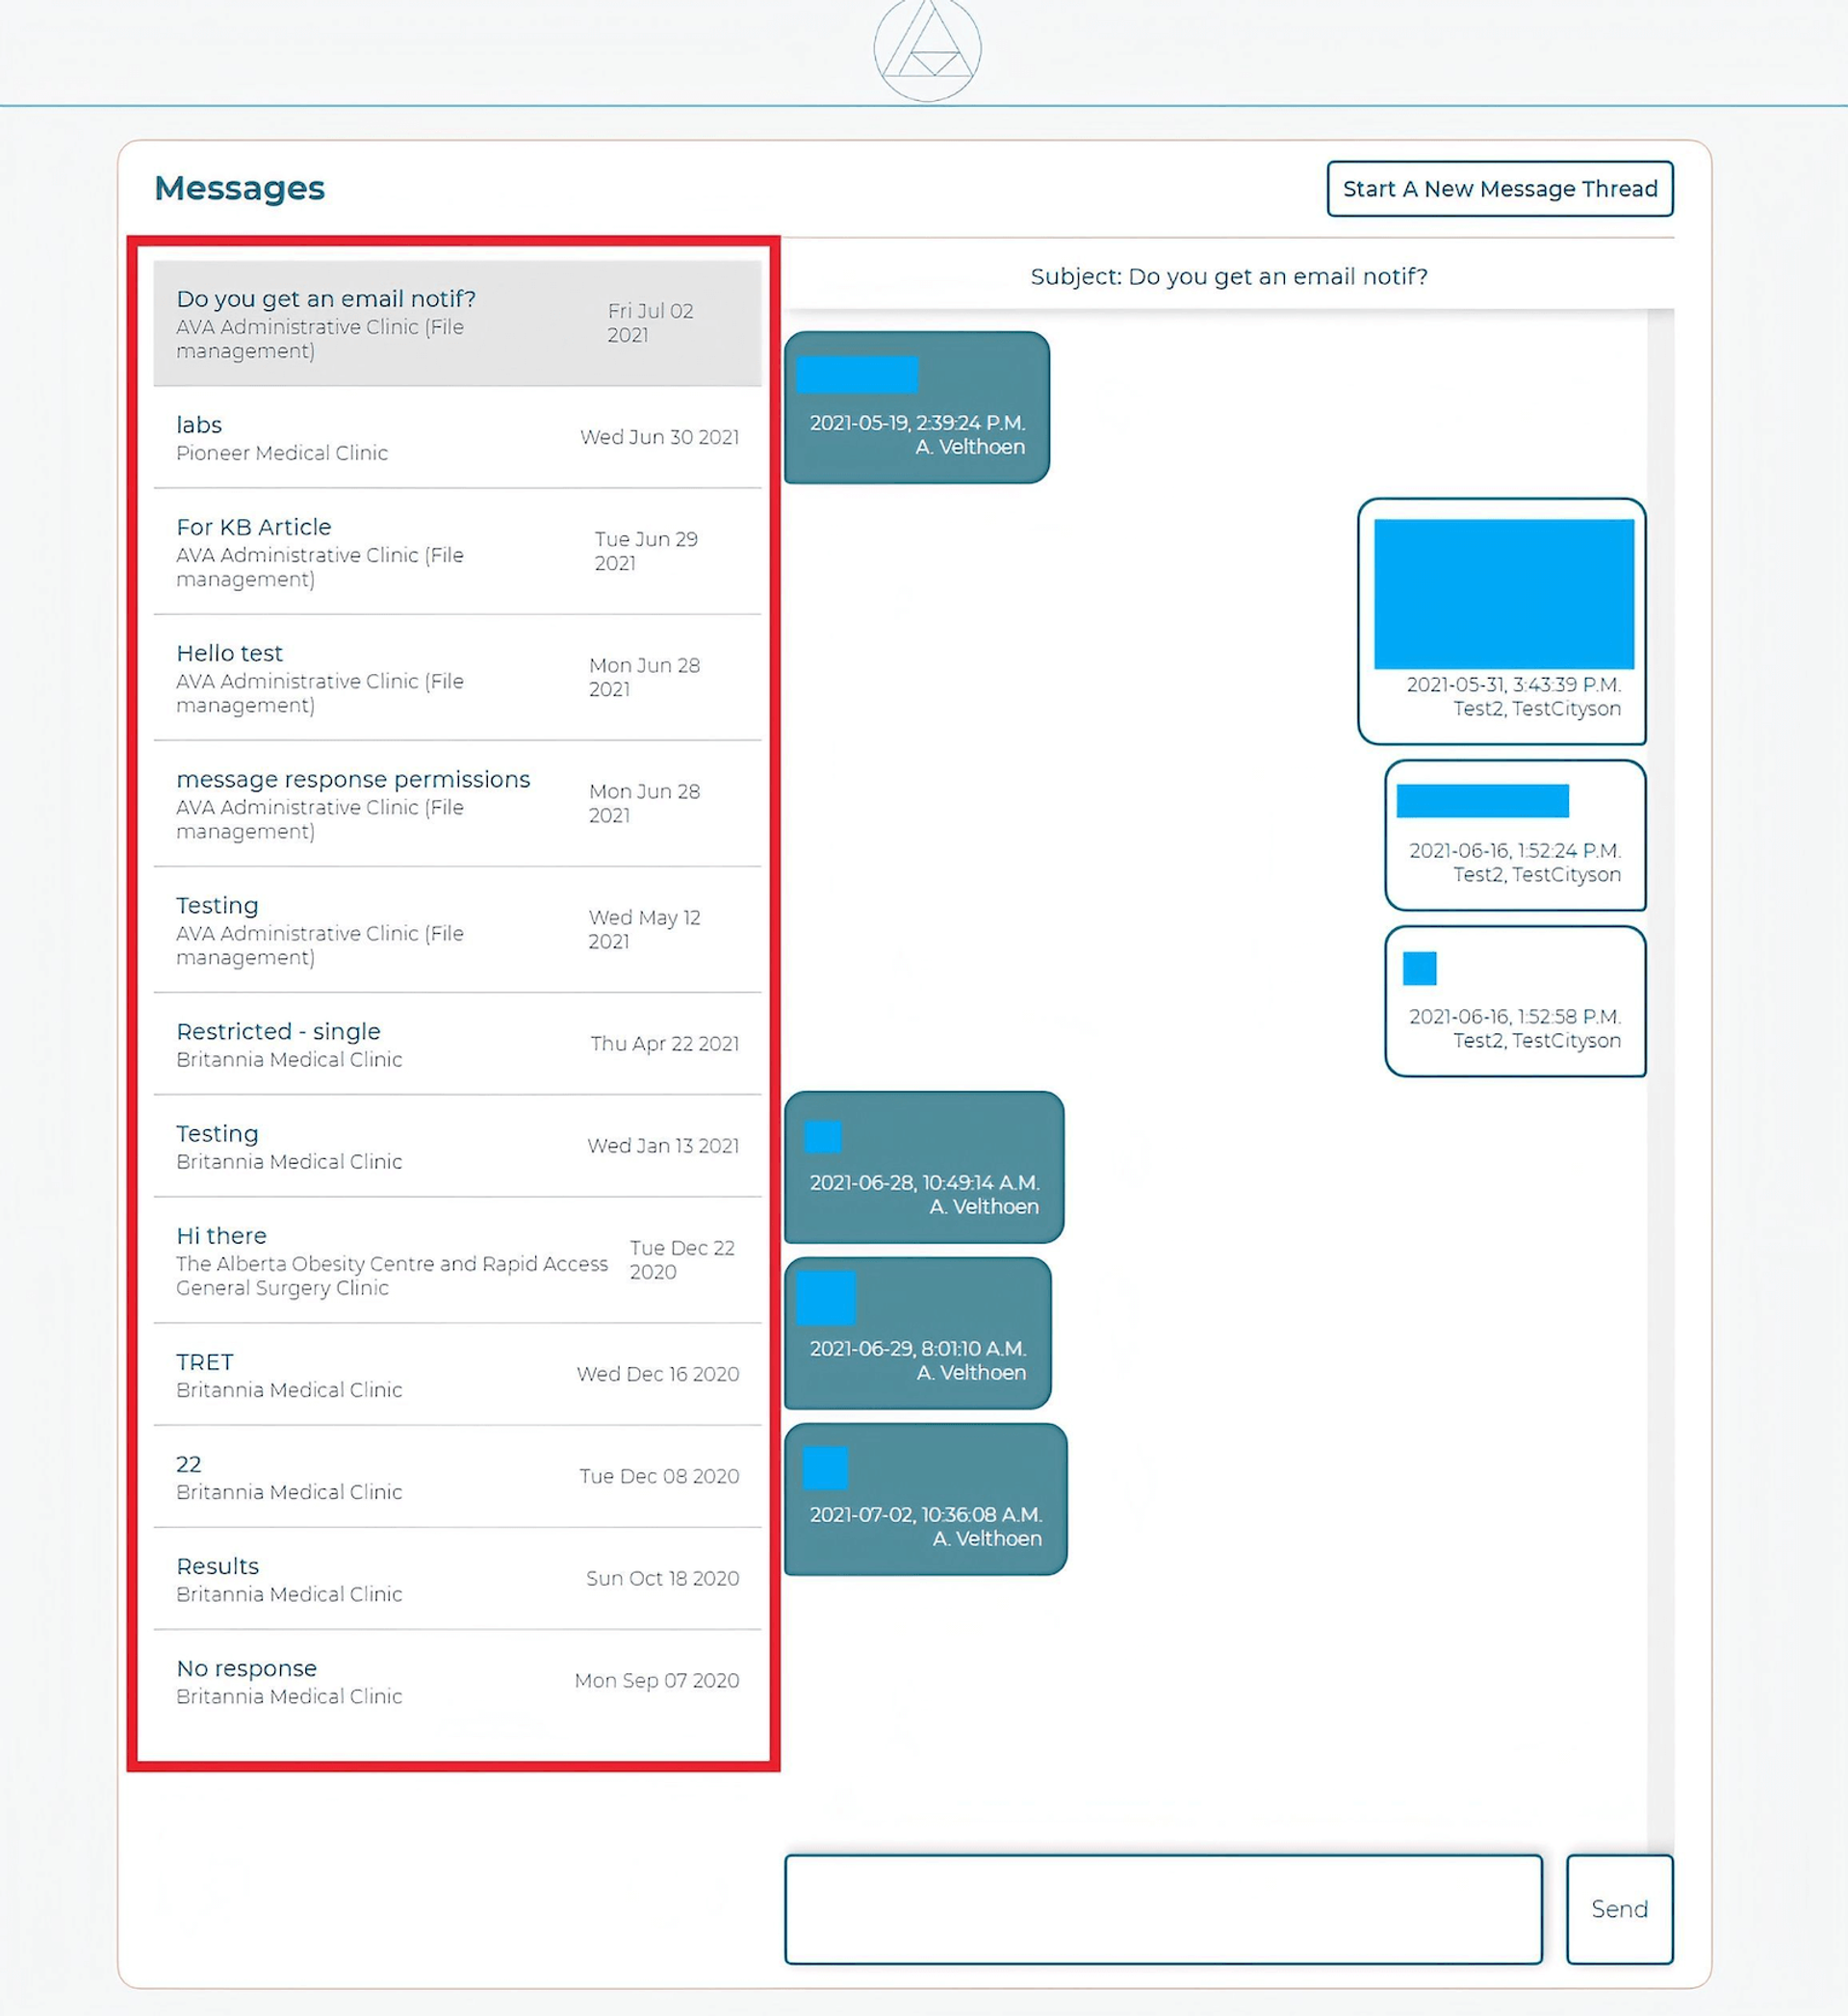Open 'Testing' thread from May 12 2021

[x=457, y=930]
